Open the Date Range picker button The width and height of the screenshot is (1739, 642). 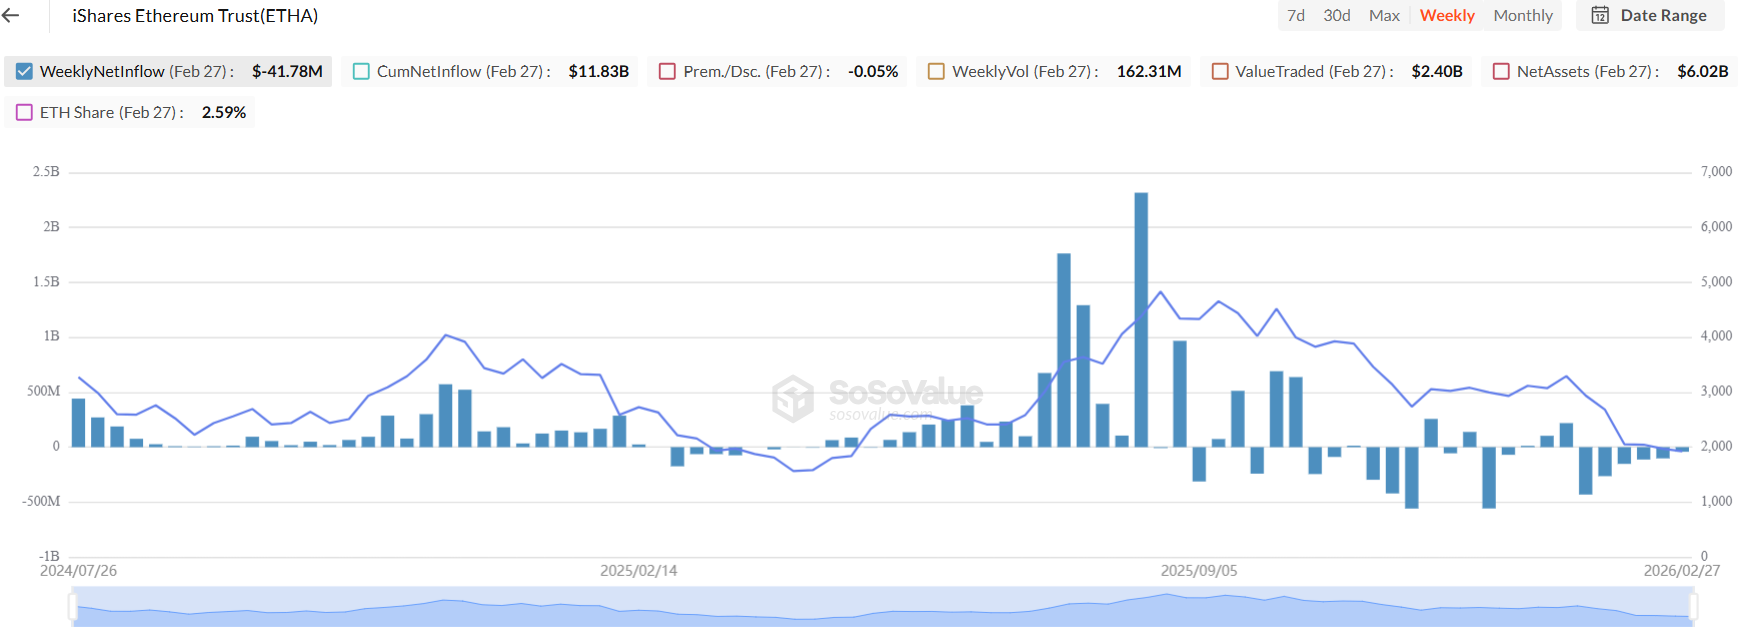tap(1650, 15)
